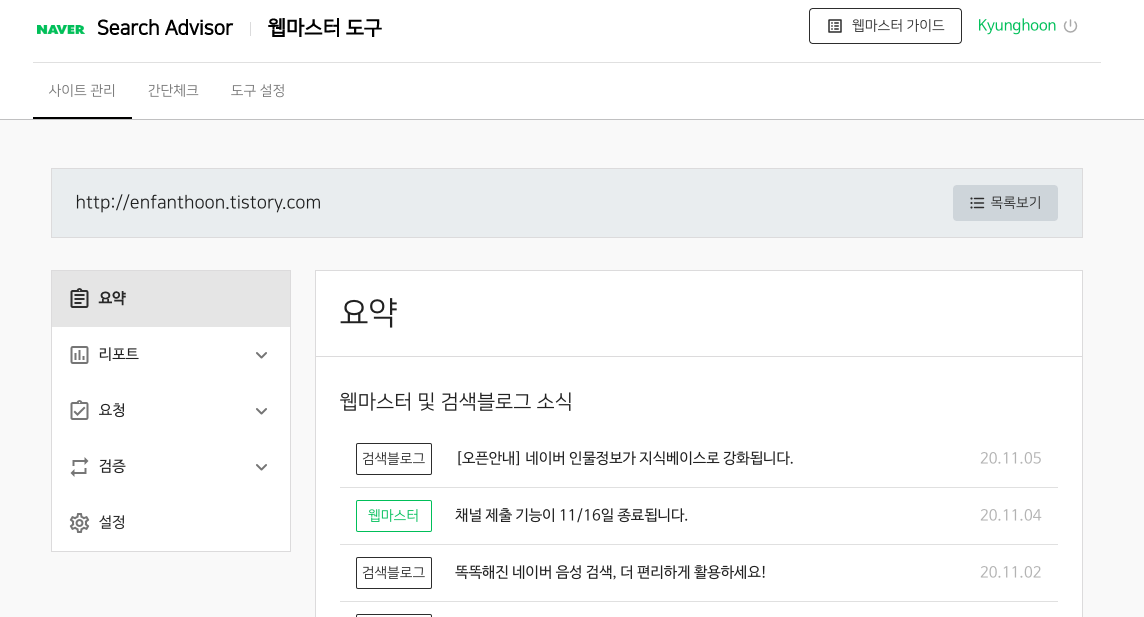This screenshot has height=617, width=1144.
Task: Click the date 20.11.02
Action: pyautogui.click(x=1010, y=572)
